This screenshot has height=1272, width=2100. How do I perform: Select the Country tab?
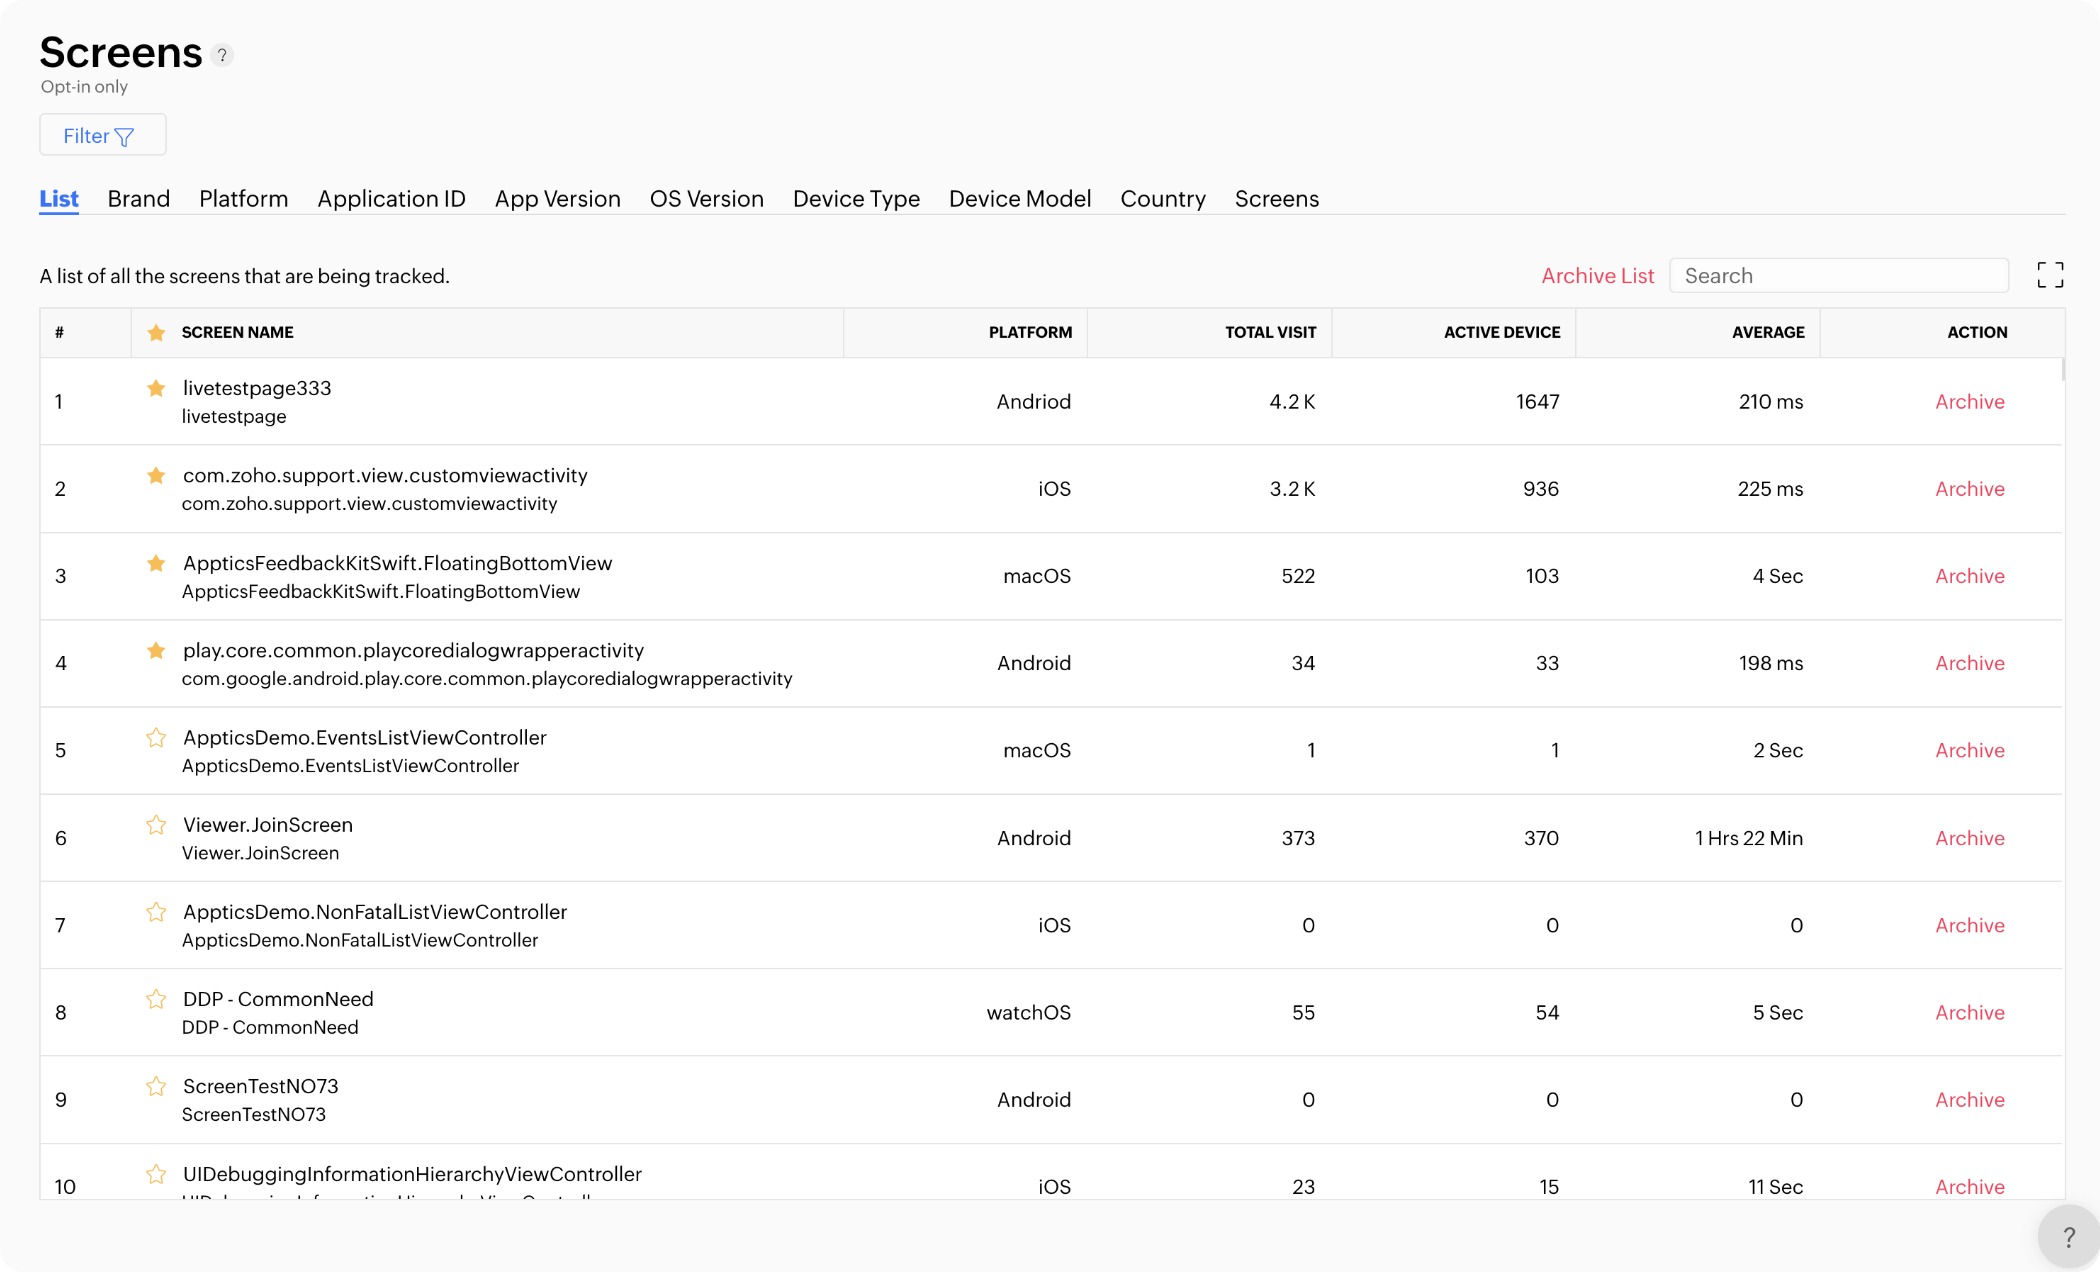[1162, 199]
